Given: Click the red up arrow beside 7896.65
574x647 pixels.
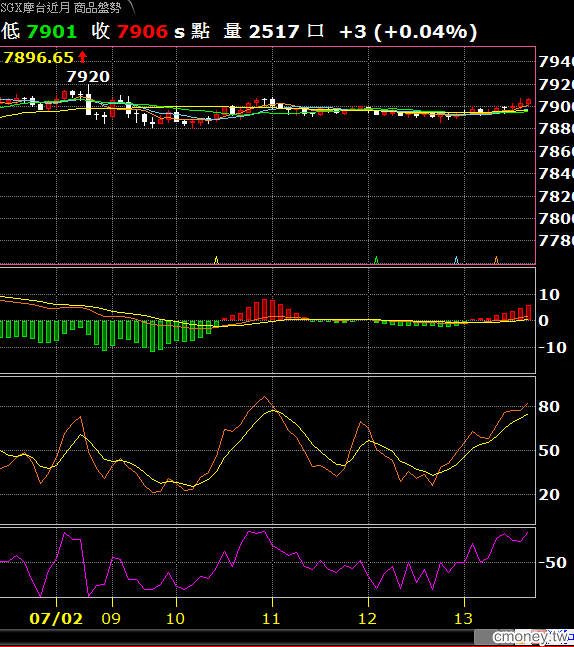Looking at the screenshot, I should point(83,57).
